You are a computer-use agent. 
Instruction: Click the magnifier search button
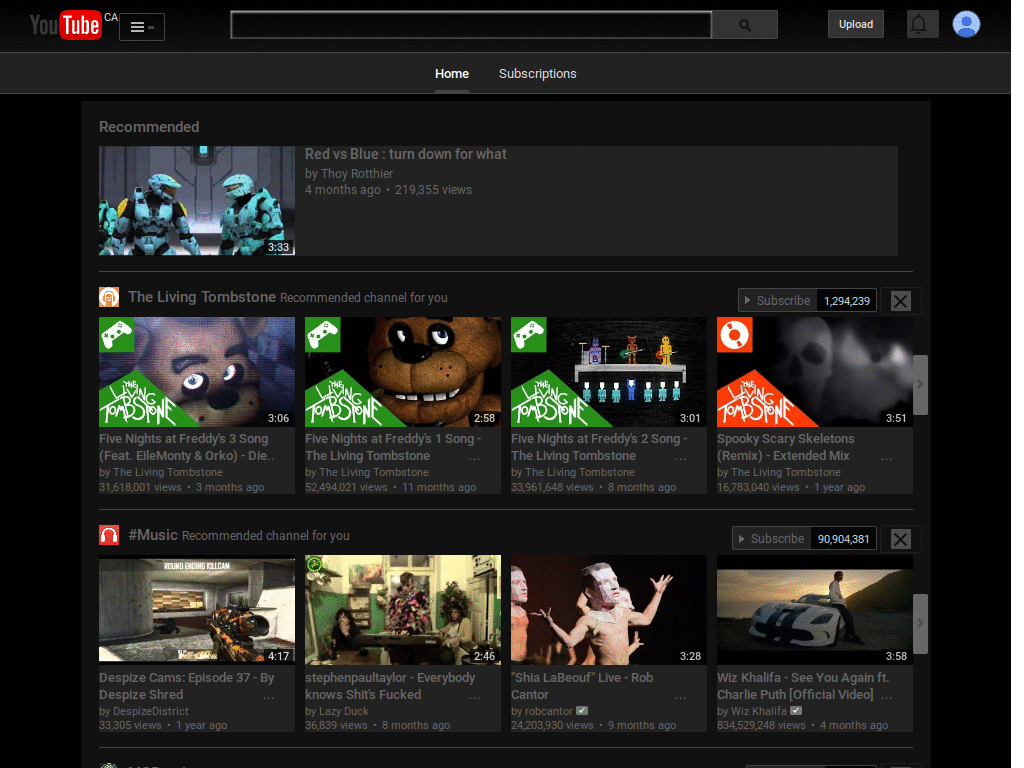(x=744, y=25)
